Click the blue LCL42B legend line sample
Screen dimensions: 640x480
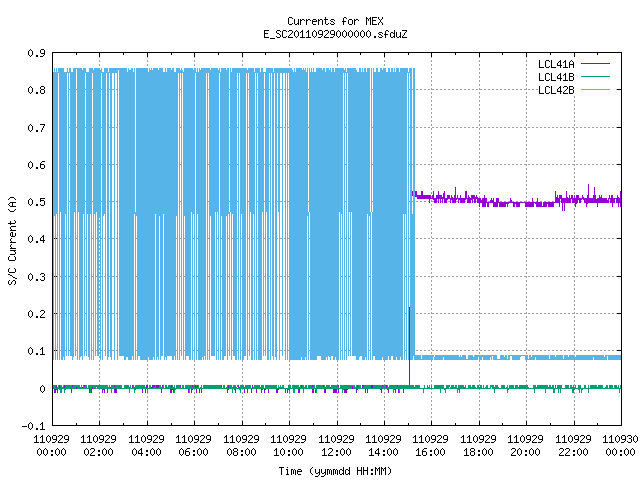[x=595, y=90]
